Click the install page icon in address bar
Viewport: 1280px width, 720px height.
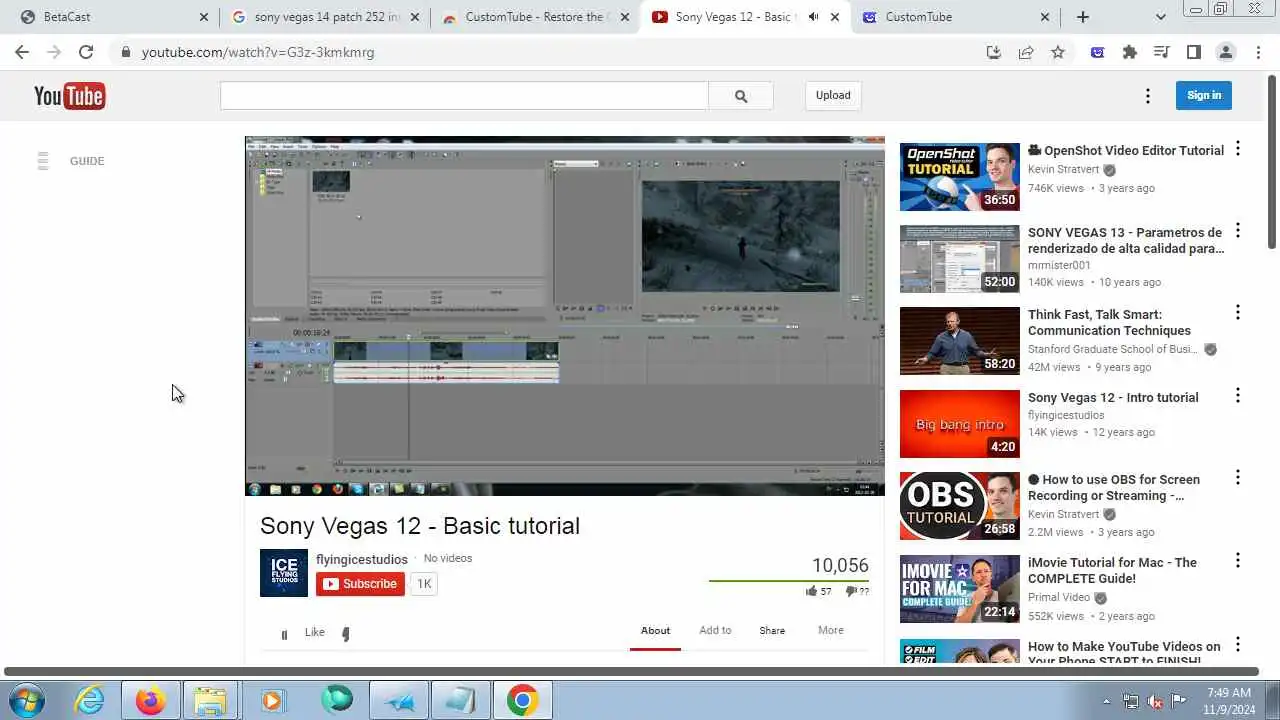click(994, 52)
